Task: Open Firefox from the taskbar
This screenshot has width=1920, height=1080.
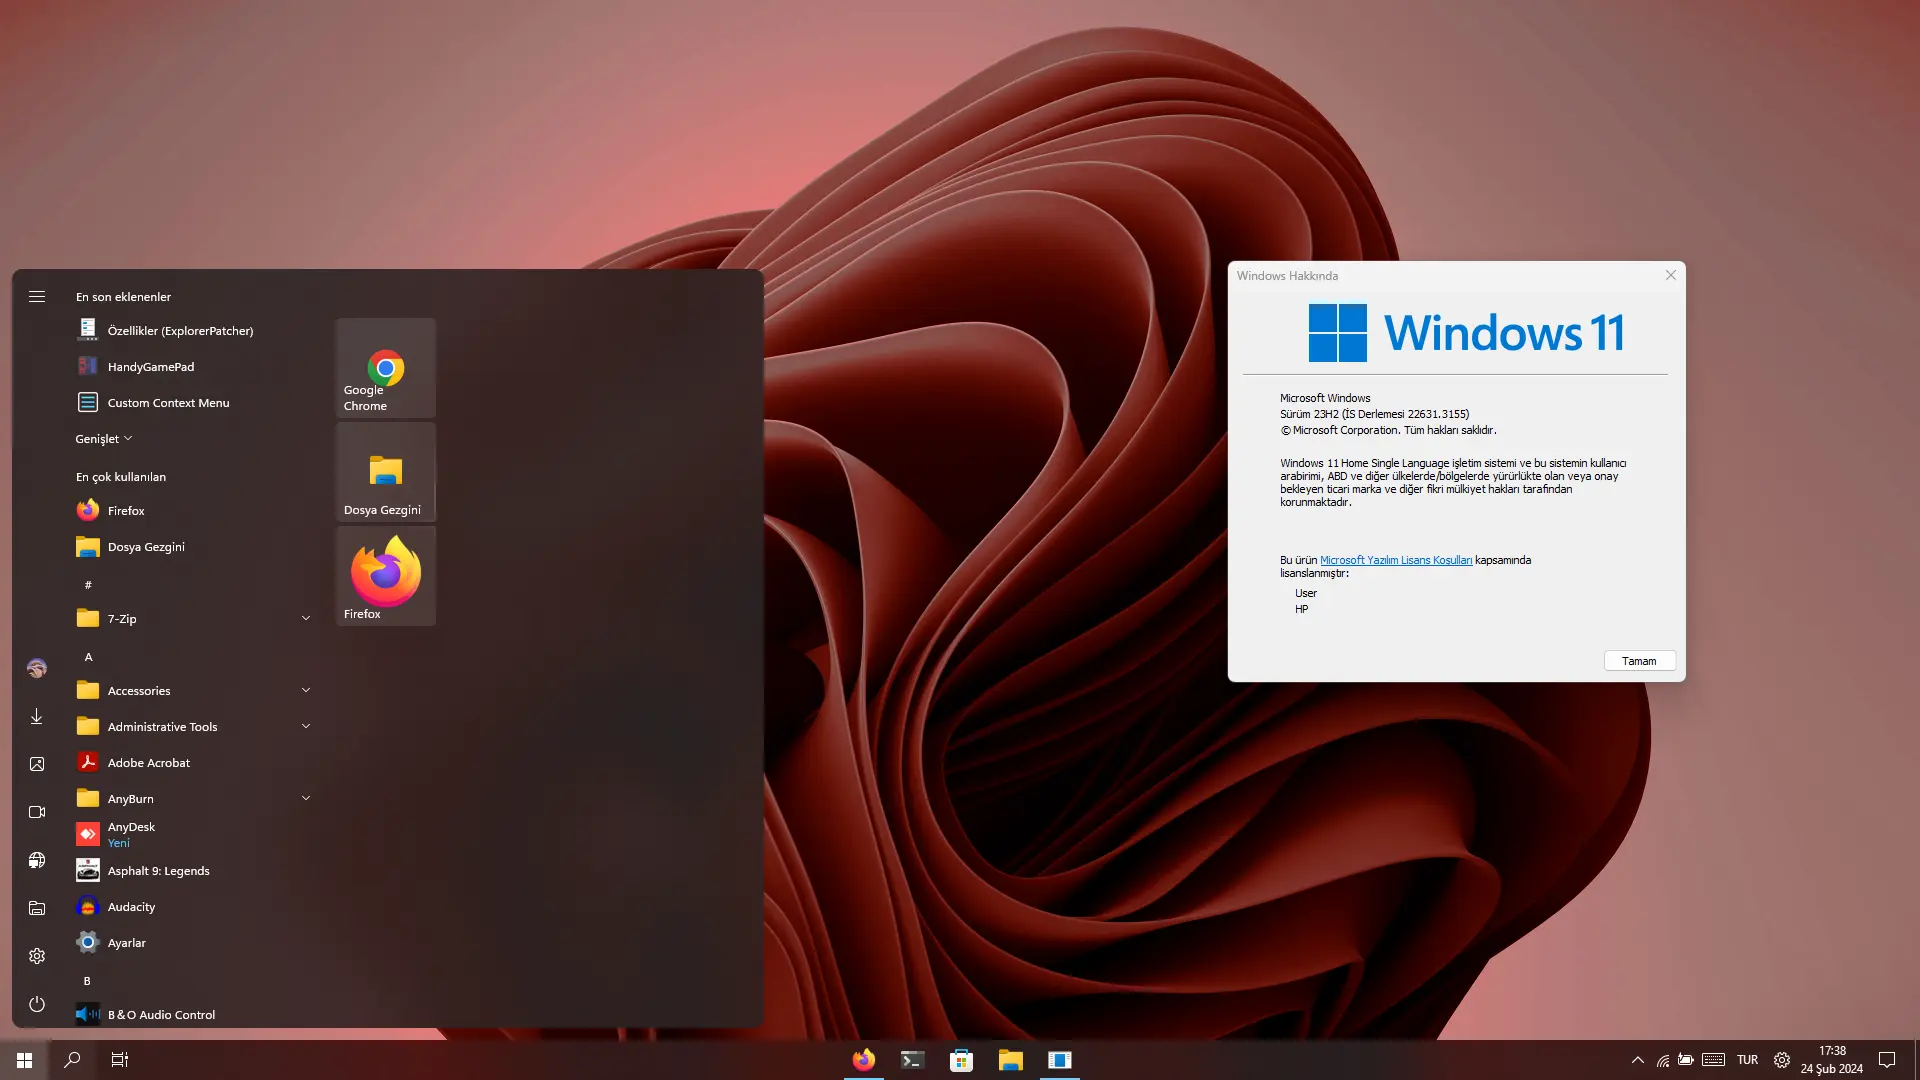Action: pyautogui.click(x=864, y=1060)
